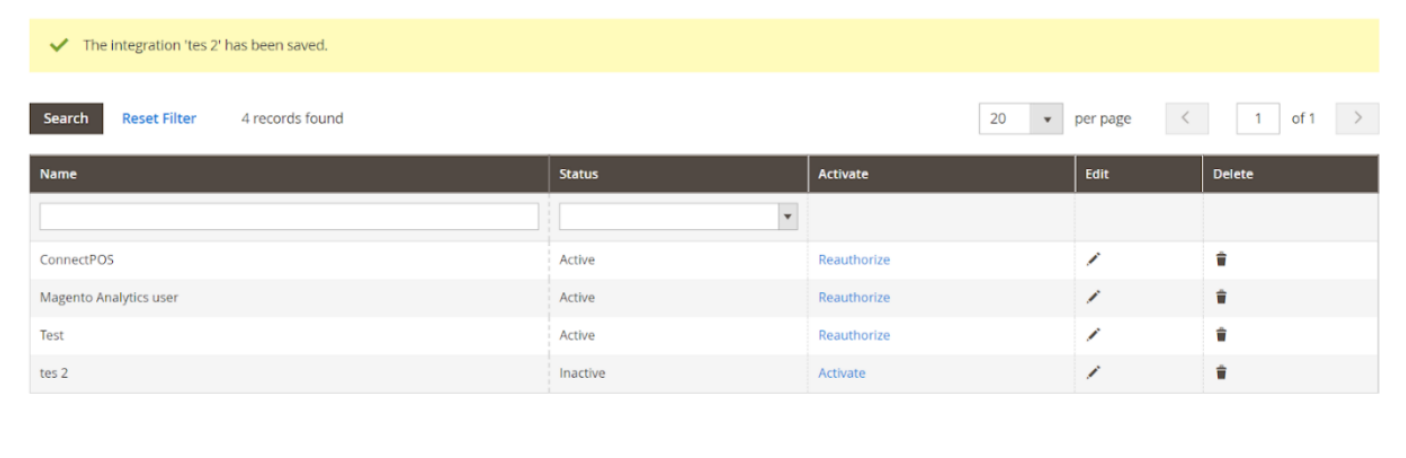Edit the ConnectPOS integration pencil icon
The image size is (1406, 458).
click(x=1093, y=259)
